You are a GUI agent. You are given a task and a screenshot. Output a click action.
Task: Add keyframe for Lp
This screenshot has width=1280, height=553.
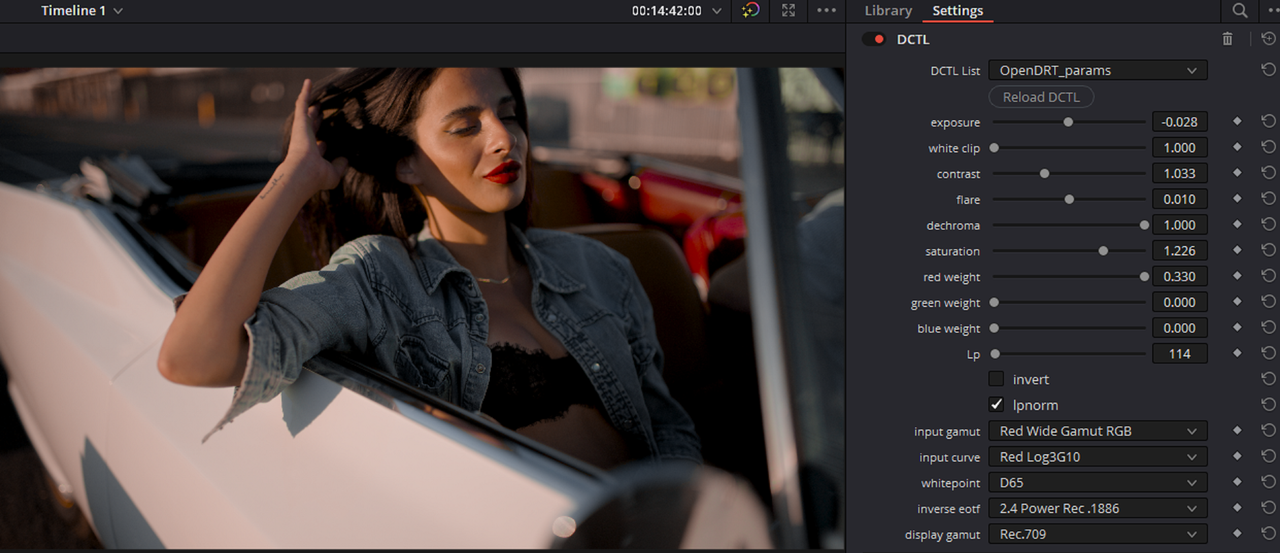[1237, 353]
